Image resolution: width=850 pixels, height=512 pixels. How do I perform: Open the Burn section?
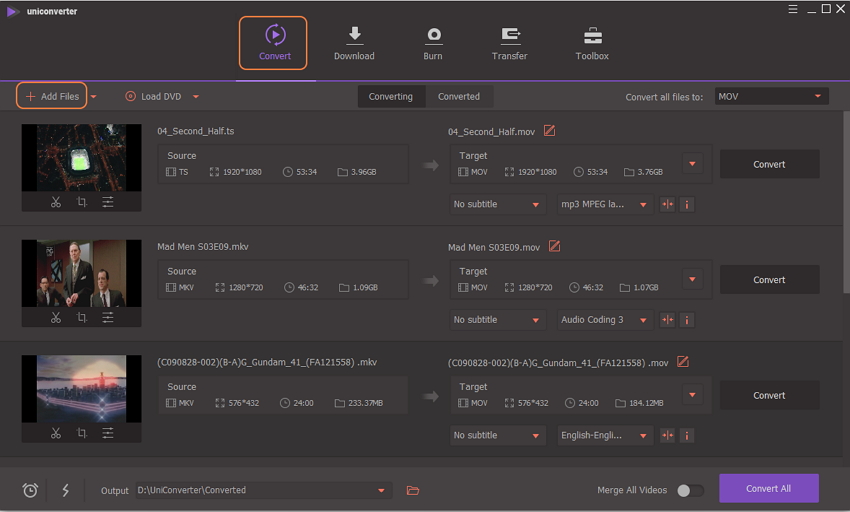click(433, 43)
